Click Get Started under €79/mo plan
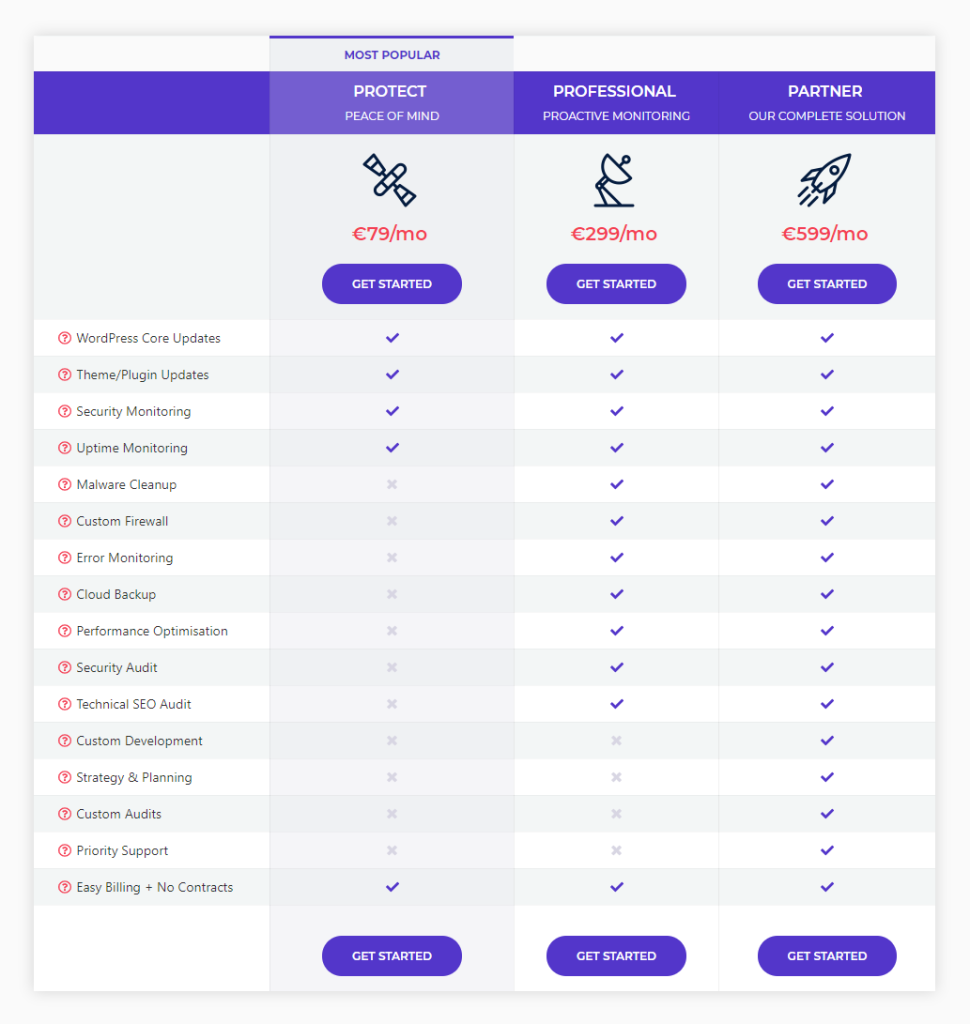 click(391, 284)
